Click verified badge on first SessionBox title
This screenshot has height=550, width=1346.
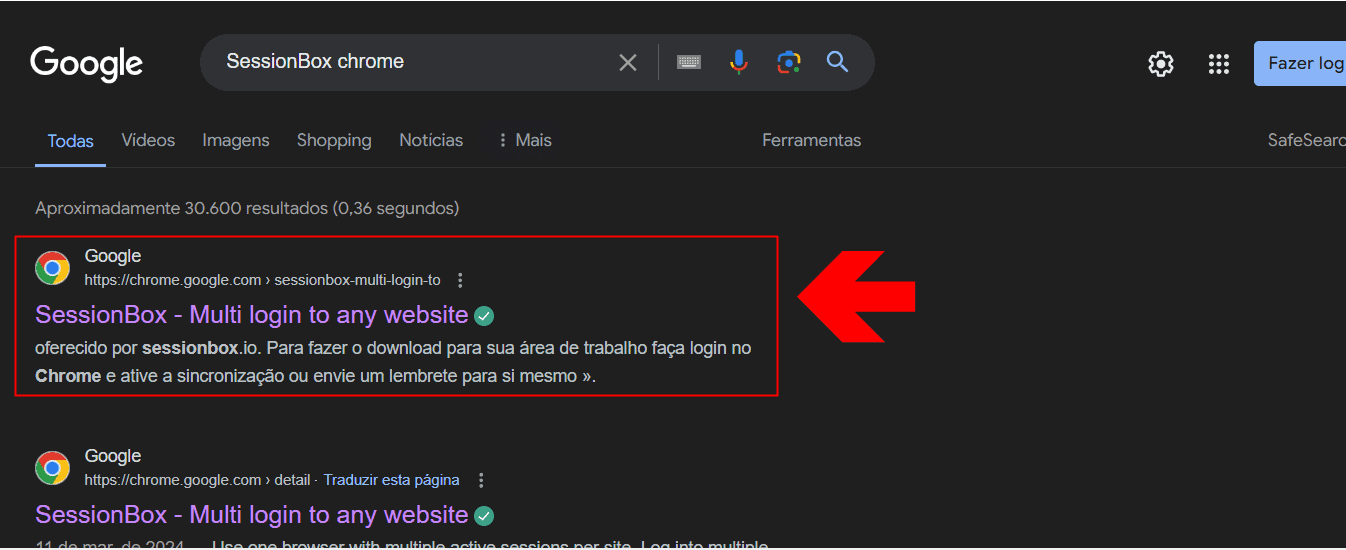[484, 316]
